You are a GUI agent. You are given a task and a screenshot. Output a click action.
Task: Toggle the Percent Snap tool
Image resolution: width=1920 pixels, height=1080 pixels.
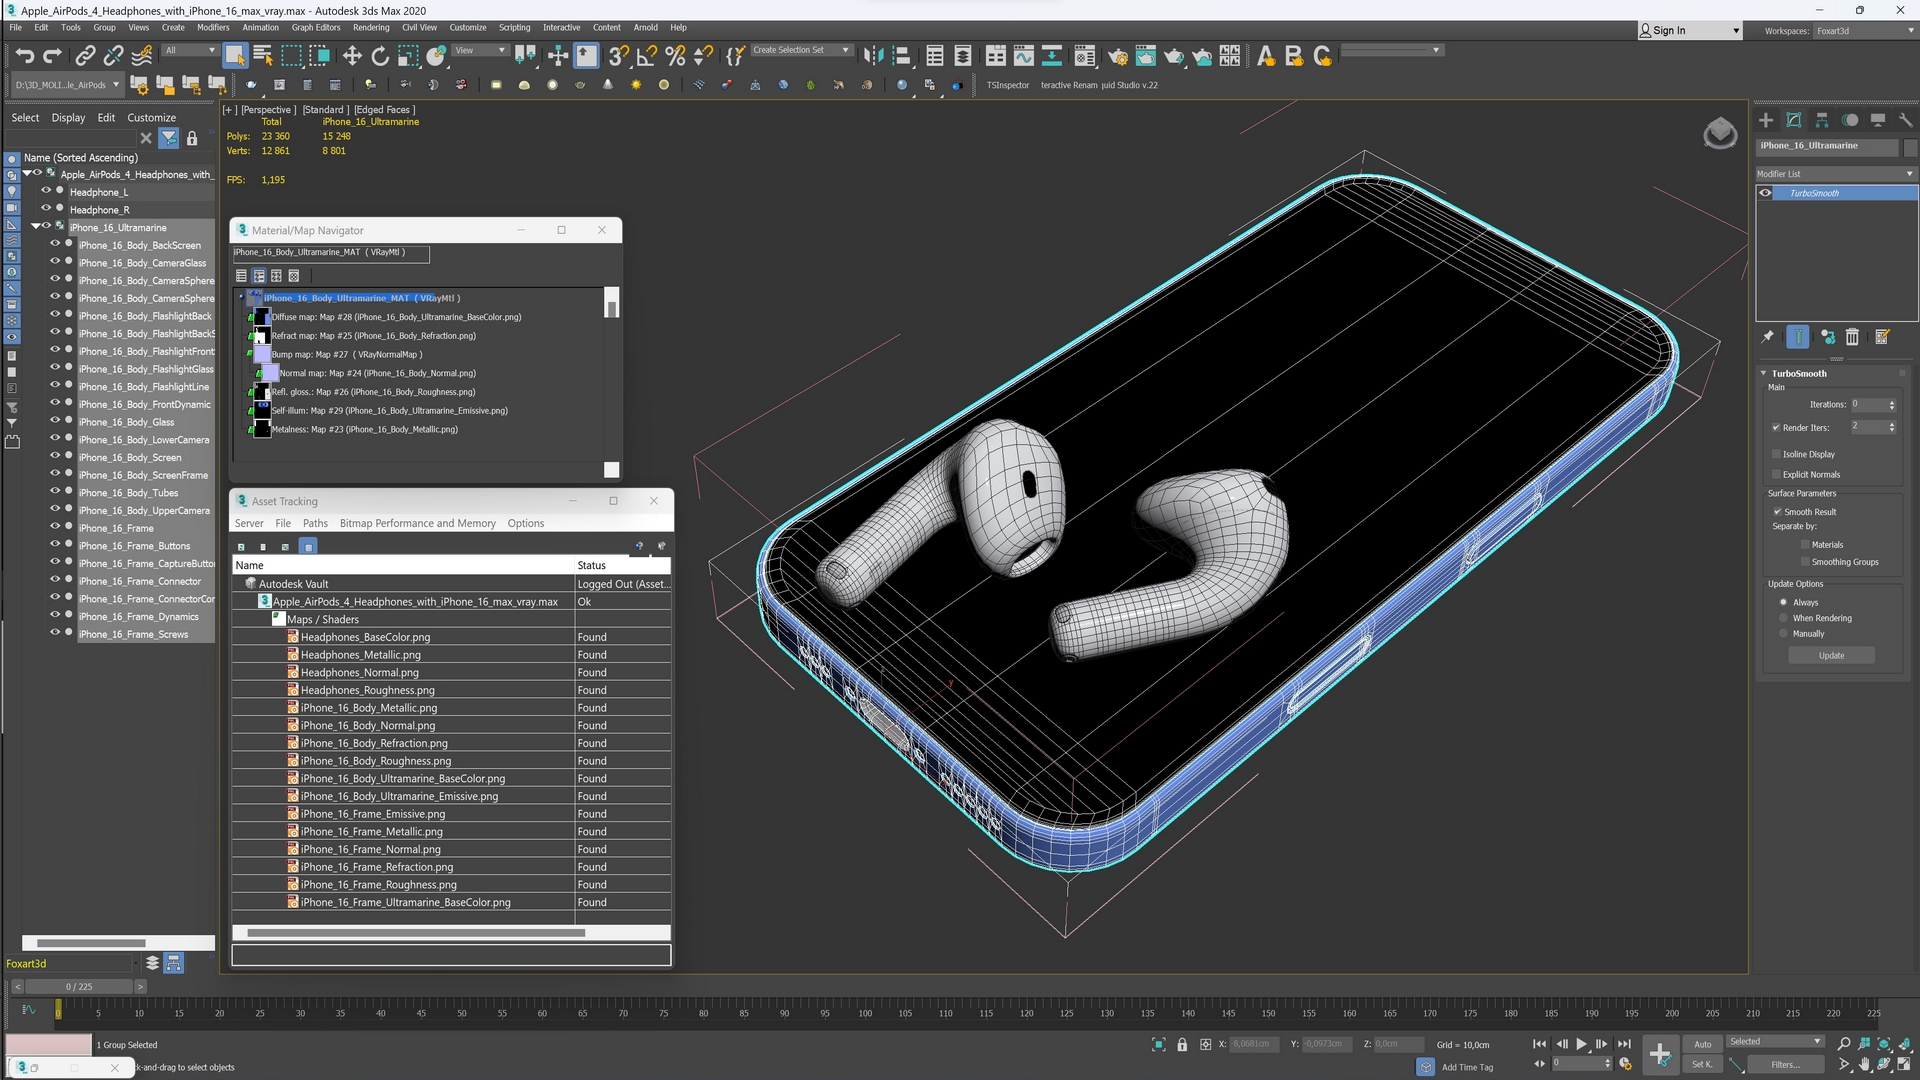(x=675, y=56)
